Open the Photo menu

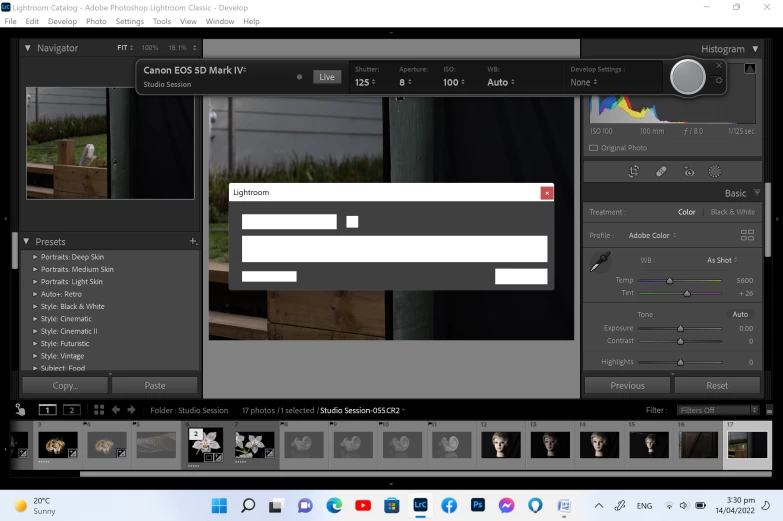[x=96, y=21]
